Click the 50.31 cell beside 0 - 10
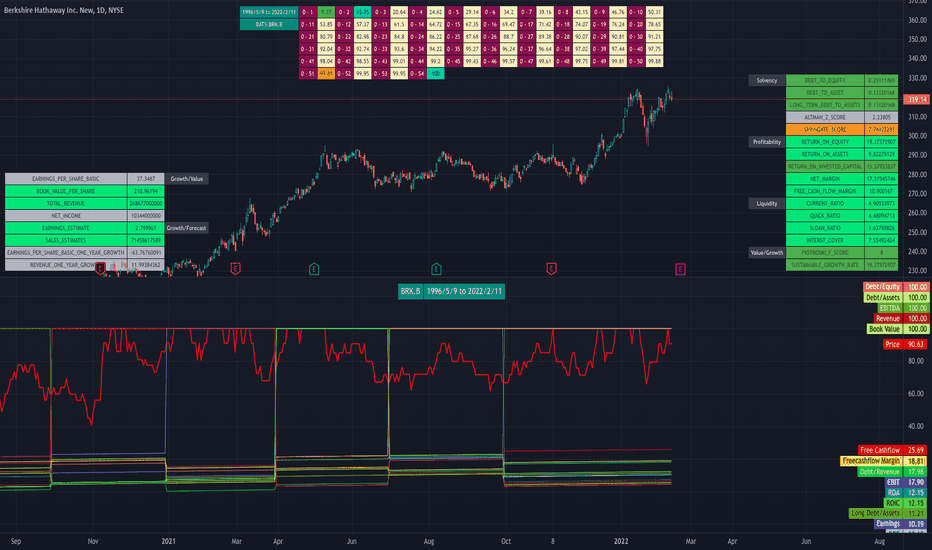Image resolution: width=932 pixels, height=550 pixels. pos(654,12)
